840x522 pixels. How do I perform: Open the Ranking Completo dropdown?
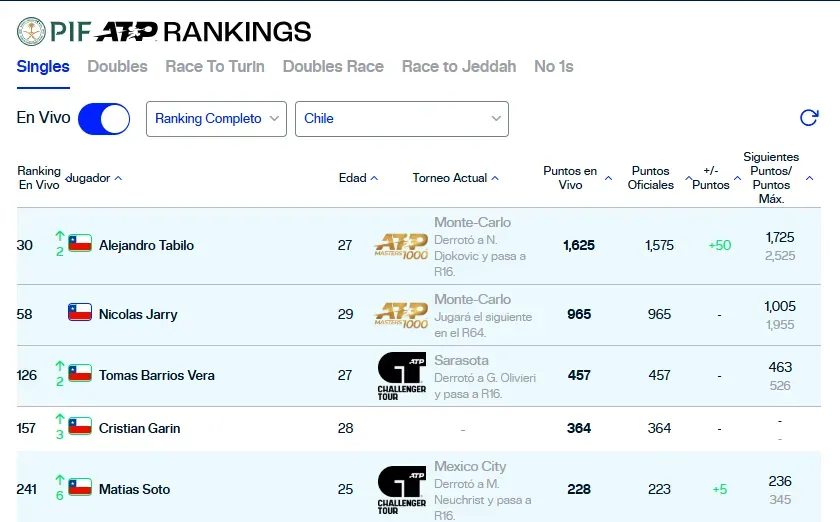pos(217,118)
